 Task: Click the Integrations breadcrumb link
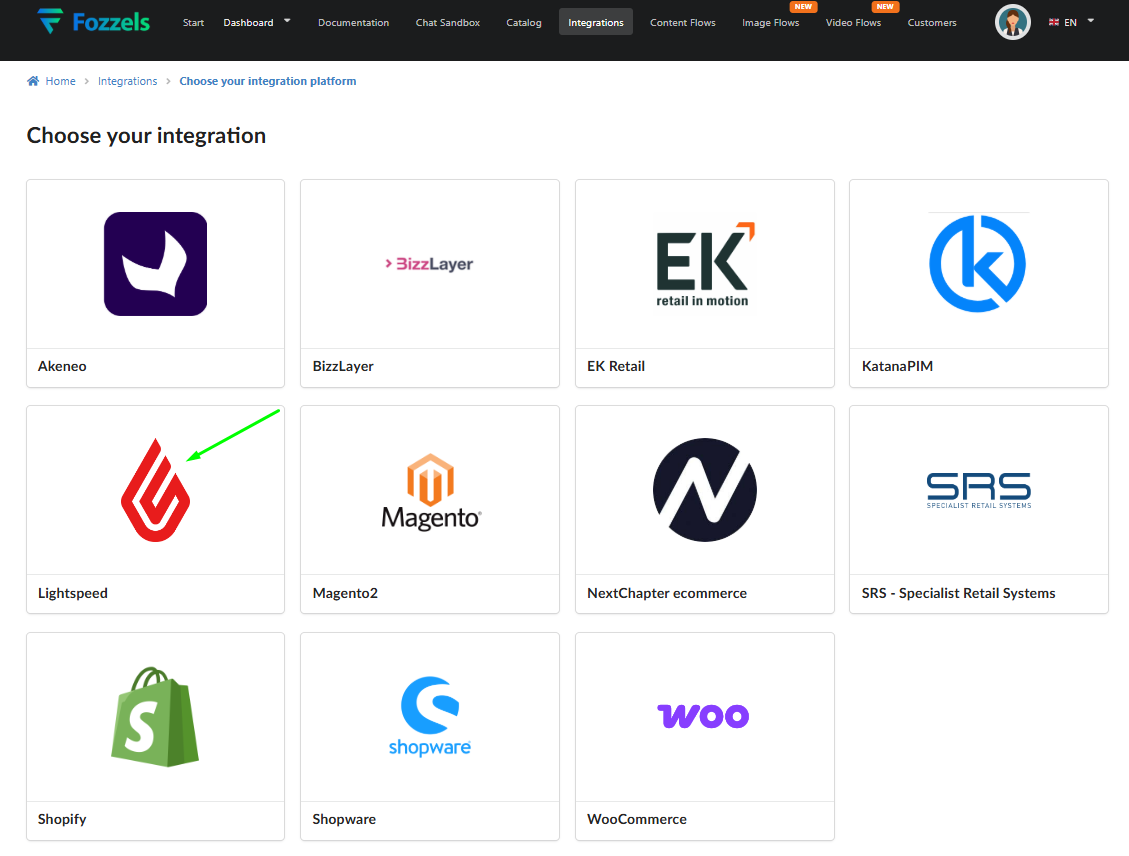point(127,81)
